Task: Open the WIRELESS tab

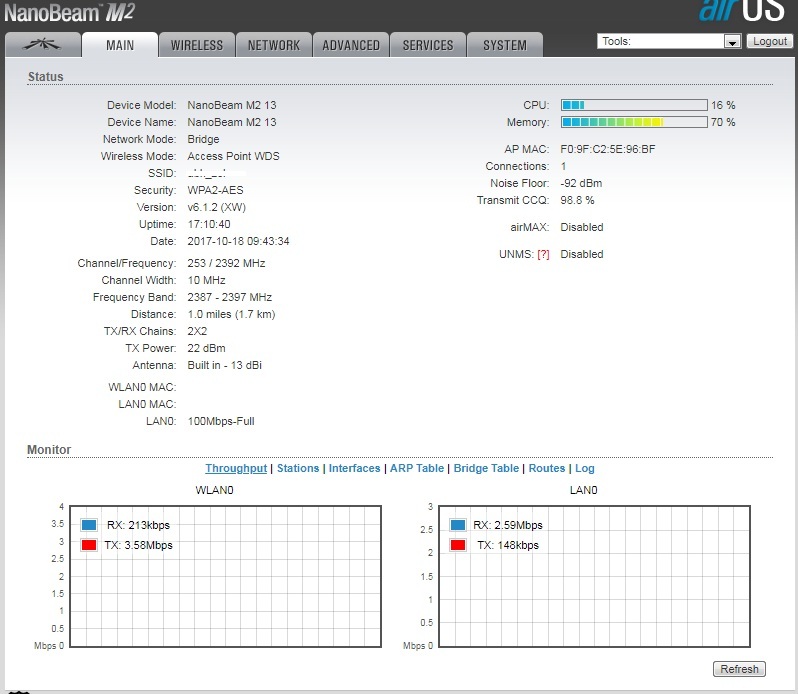Action: [x=197, y=45]
